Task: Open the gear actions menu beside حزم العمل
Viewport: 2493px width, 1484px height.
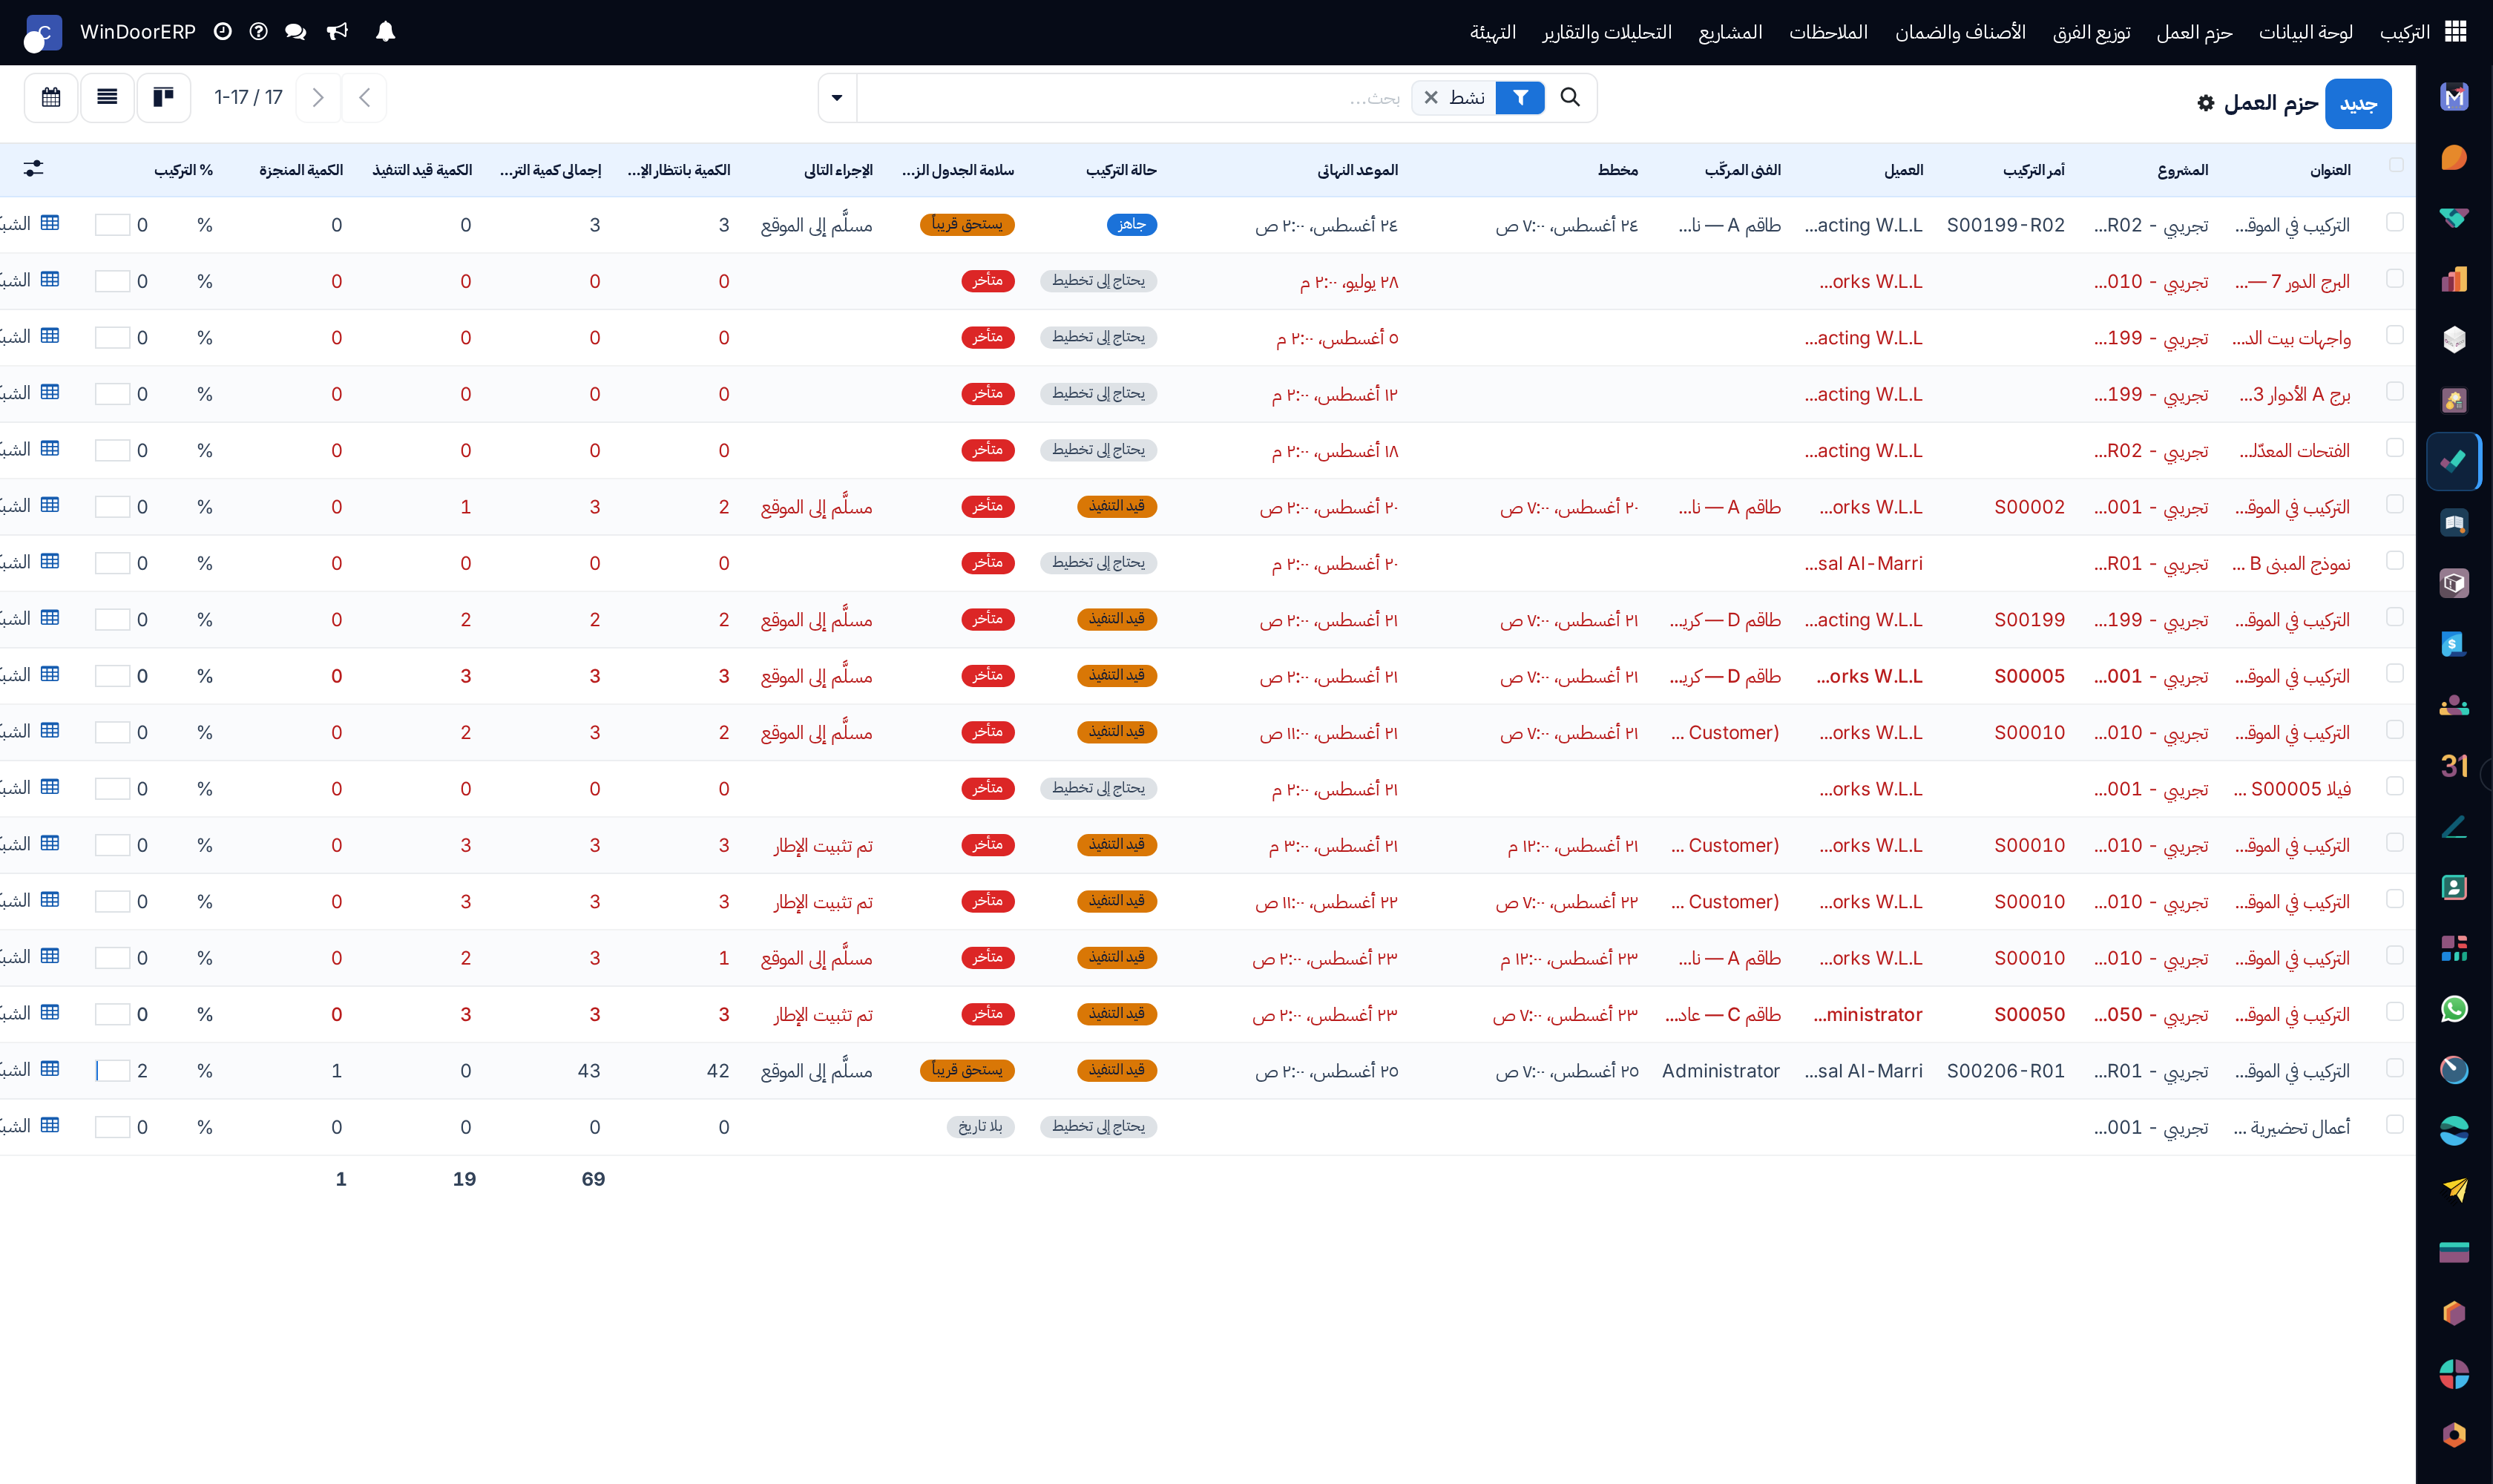Action: point(2206,103)
